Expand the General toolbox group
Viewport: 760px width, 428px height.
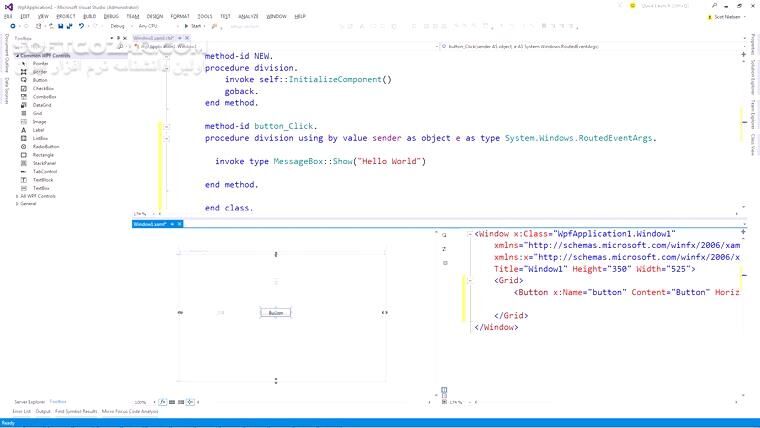pos(28,204)
